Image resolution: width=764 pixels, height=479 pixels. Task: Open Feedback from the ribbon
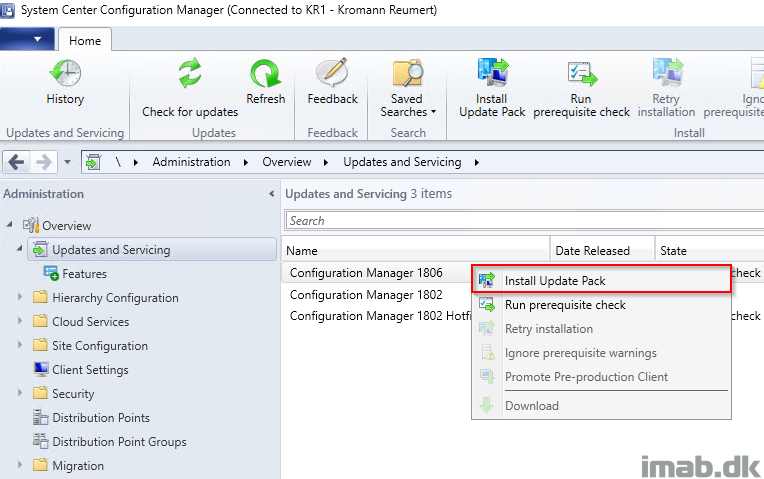click(332, 82)
